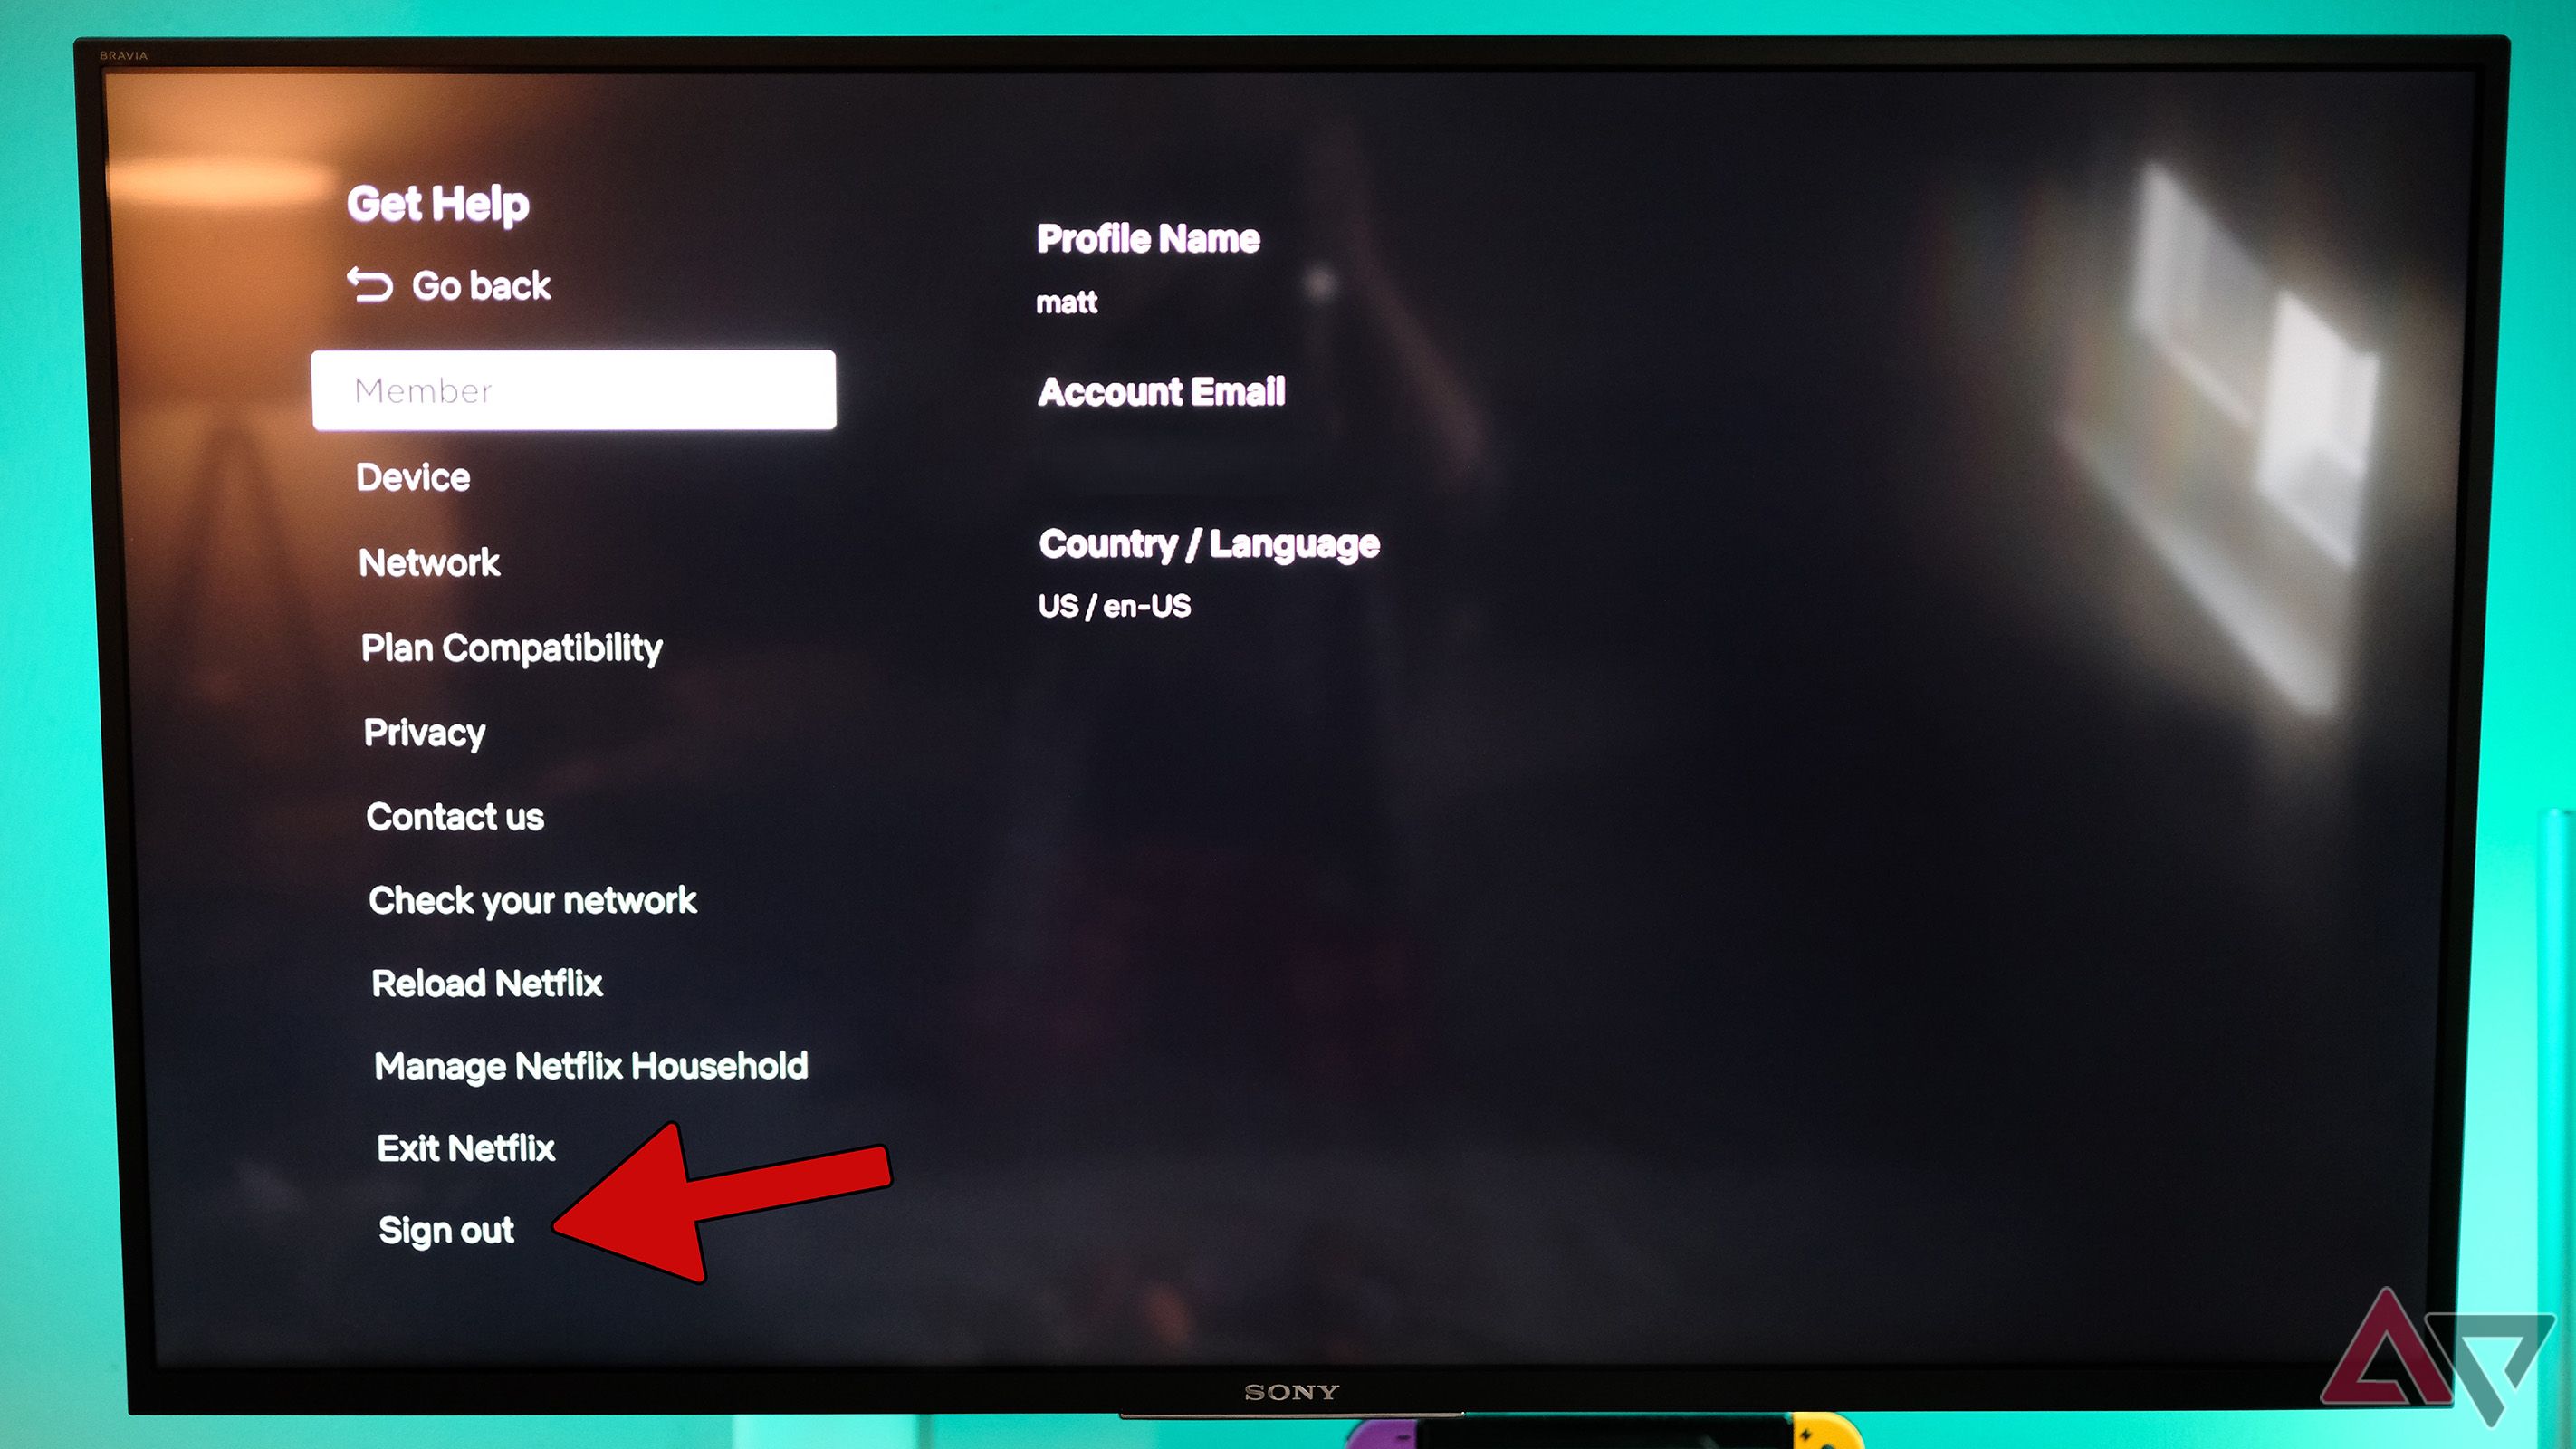This screenshot has width=2576, height=1449.
Task: Click Reload Netflix option
Action: pos(490,982)
